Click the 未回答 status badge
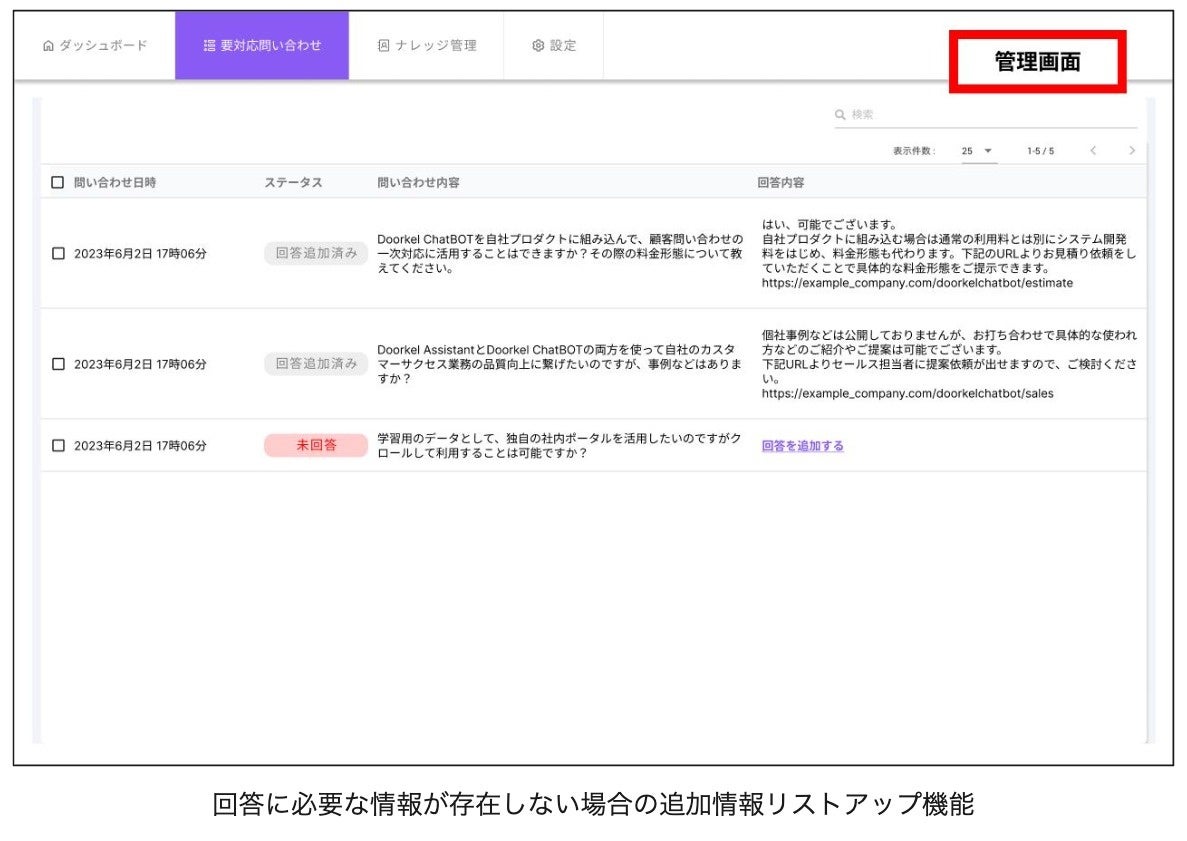Viewport: 1187px width, 841px height. click(316, 445)
